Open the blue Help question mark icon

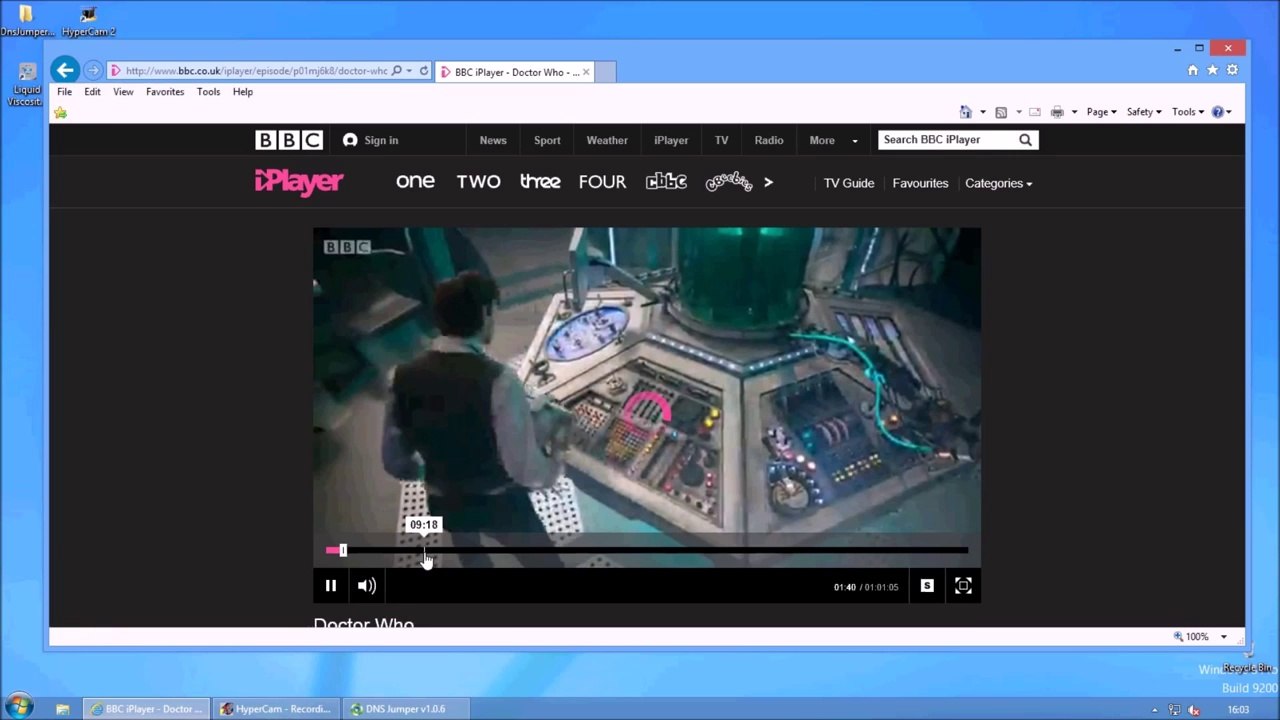(x=1217, y=112)
